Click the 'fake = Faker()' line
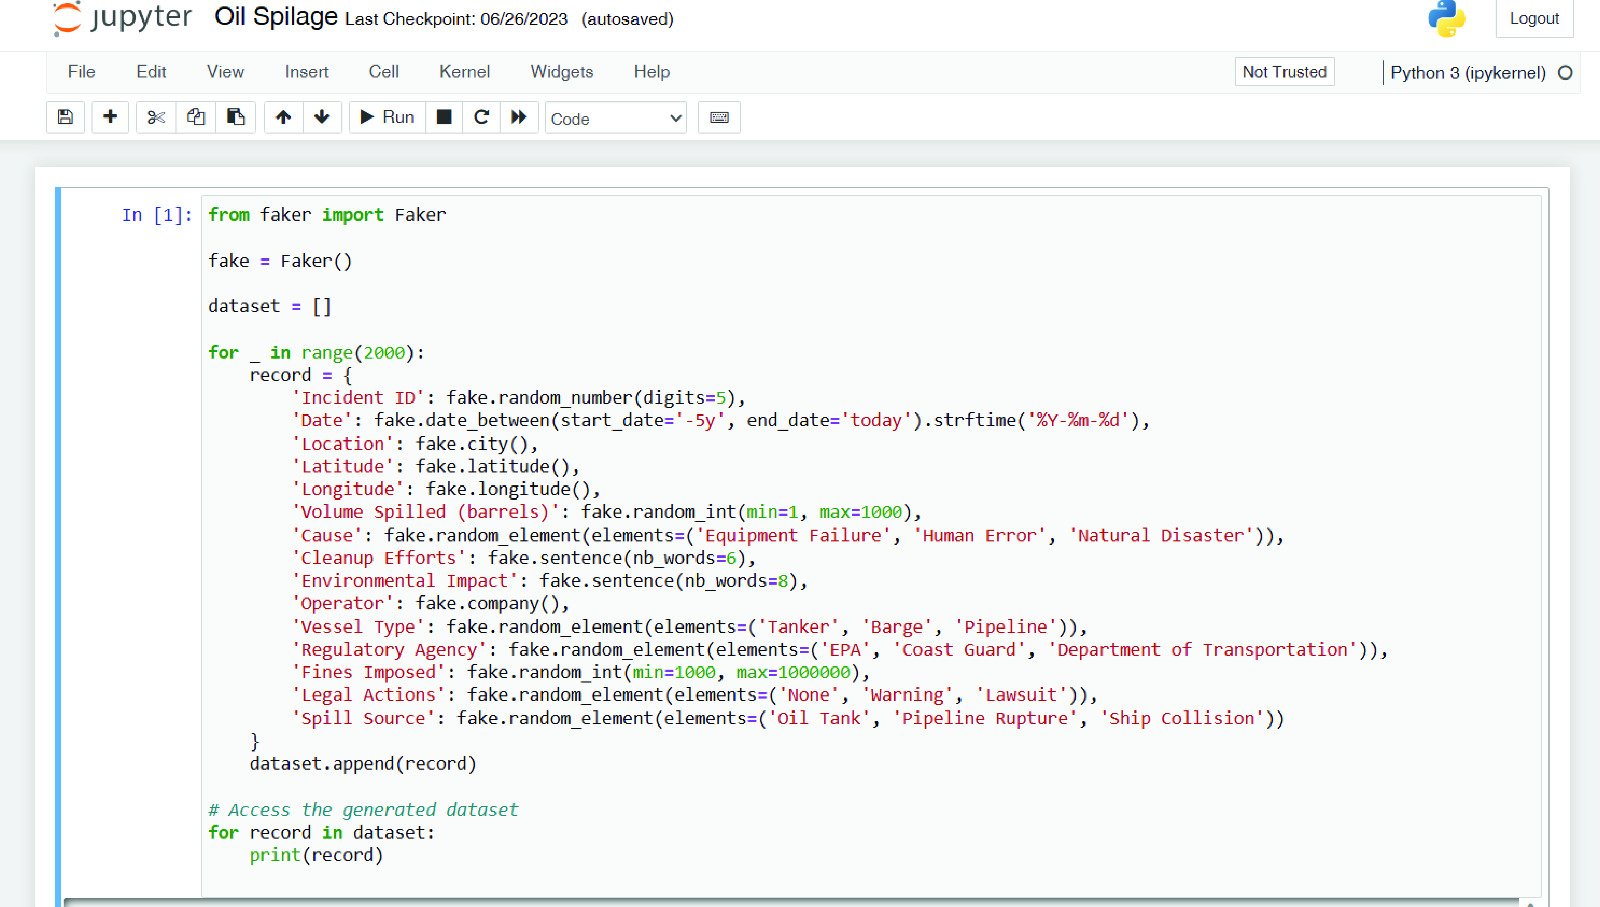 (280, 261)
